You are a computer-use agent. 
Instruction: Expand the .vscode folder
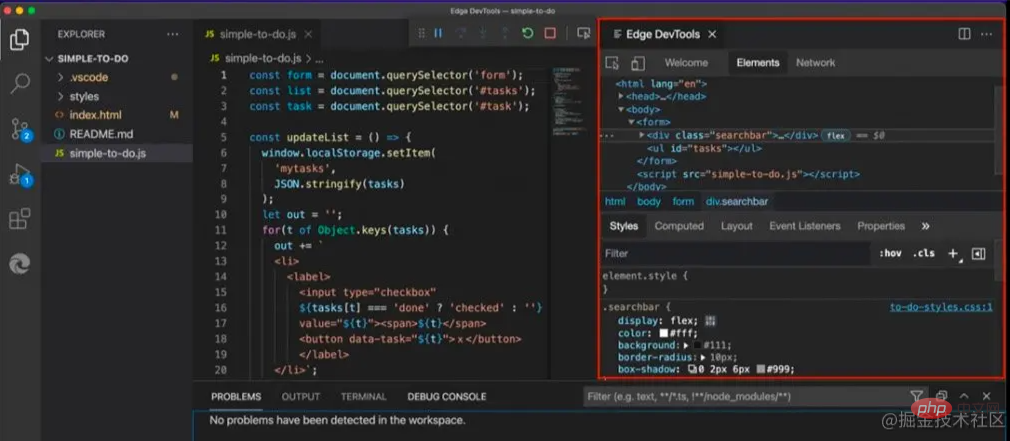[x=60, y=77]
